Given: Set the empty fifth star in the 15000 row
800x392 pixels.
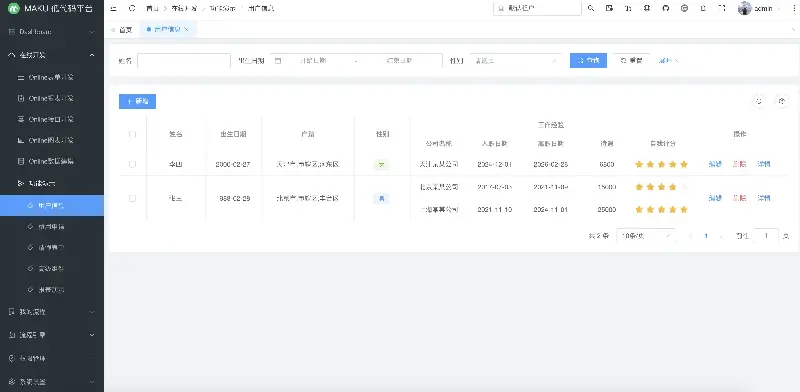Looking at the screenshot, I should tap(684, 187).
